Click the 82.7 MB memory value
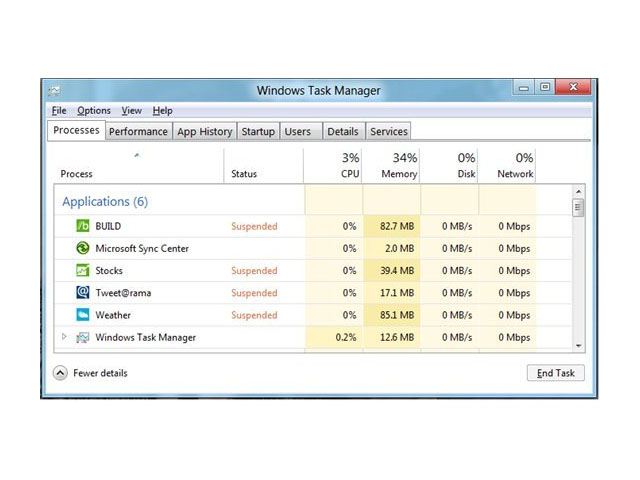The height and width of the screenshot is (480, 640). [x=397, y=226]
